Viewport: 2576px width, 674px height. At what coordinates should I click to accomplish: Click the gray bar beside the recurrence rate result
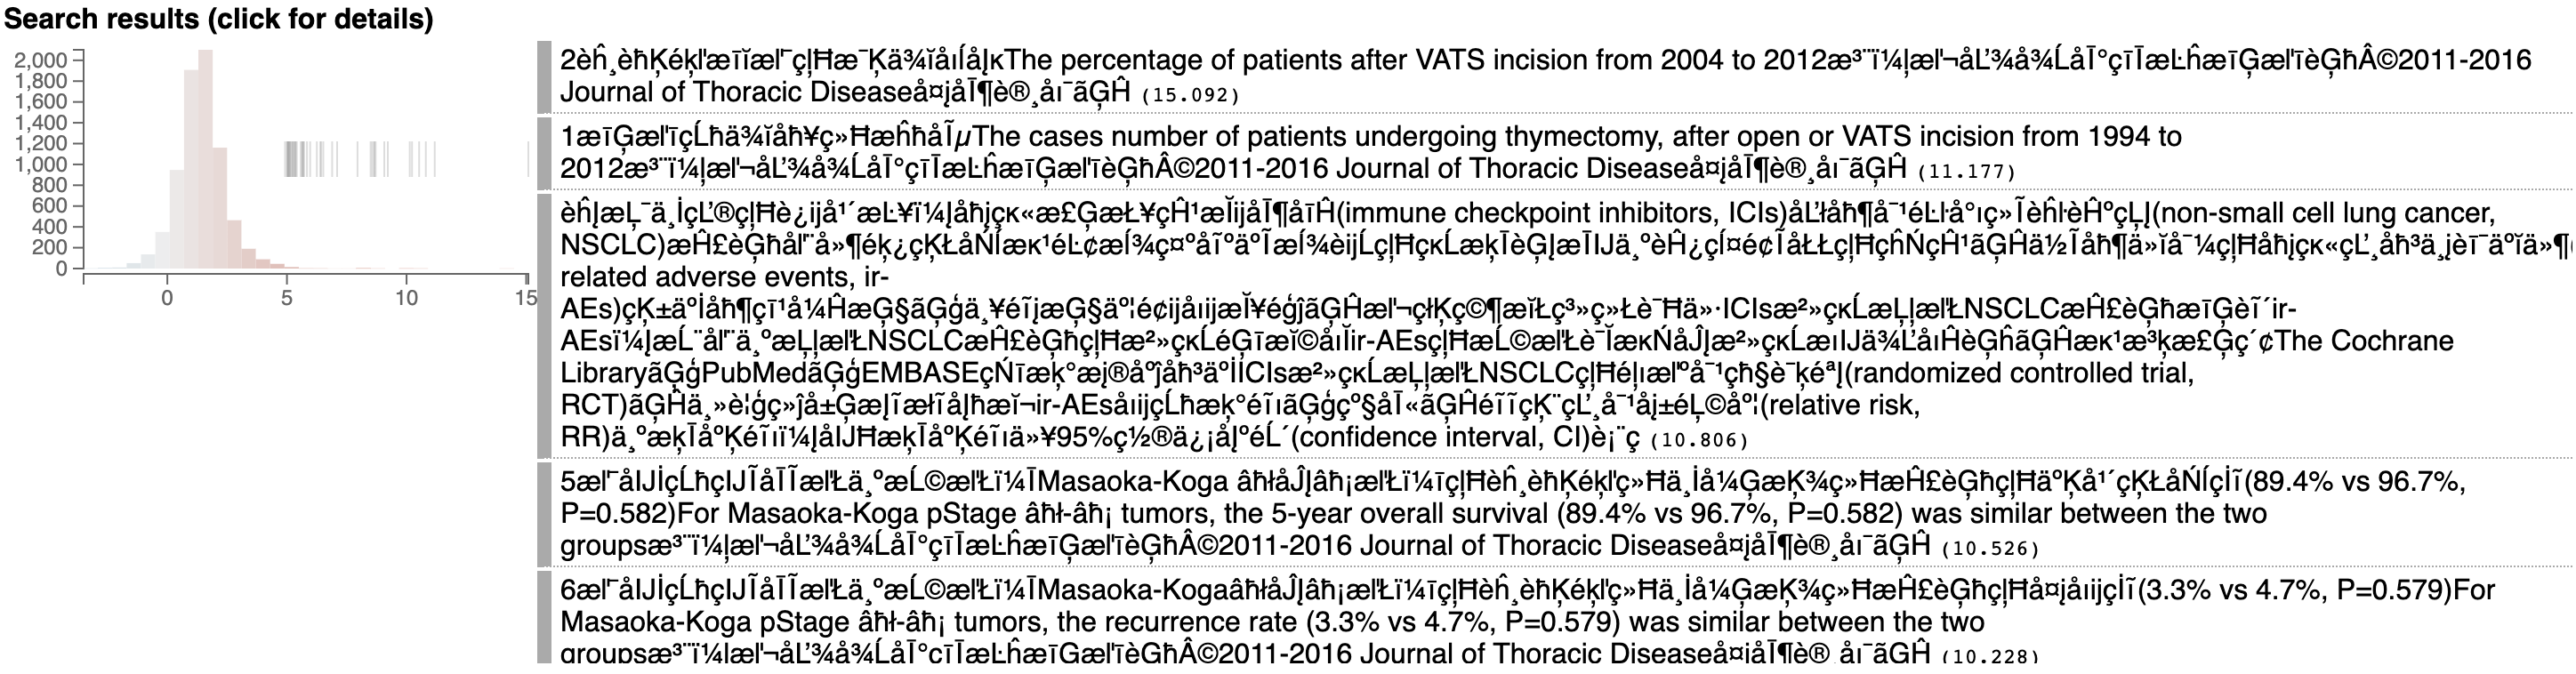coord(544,617)
